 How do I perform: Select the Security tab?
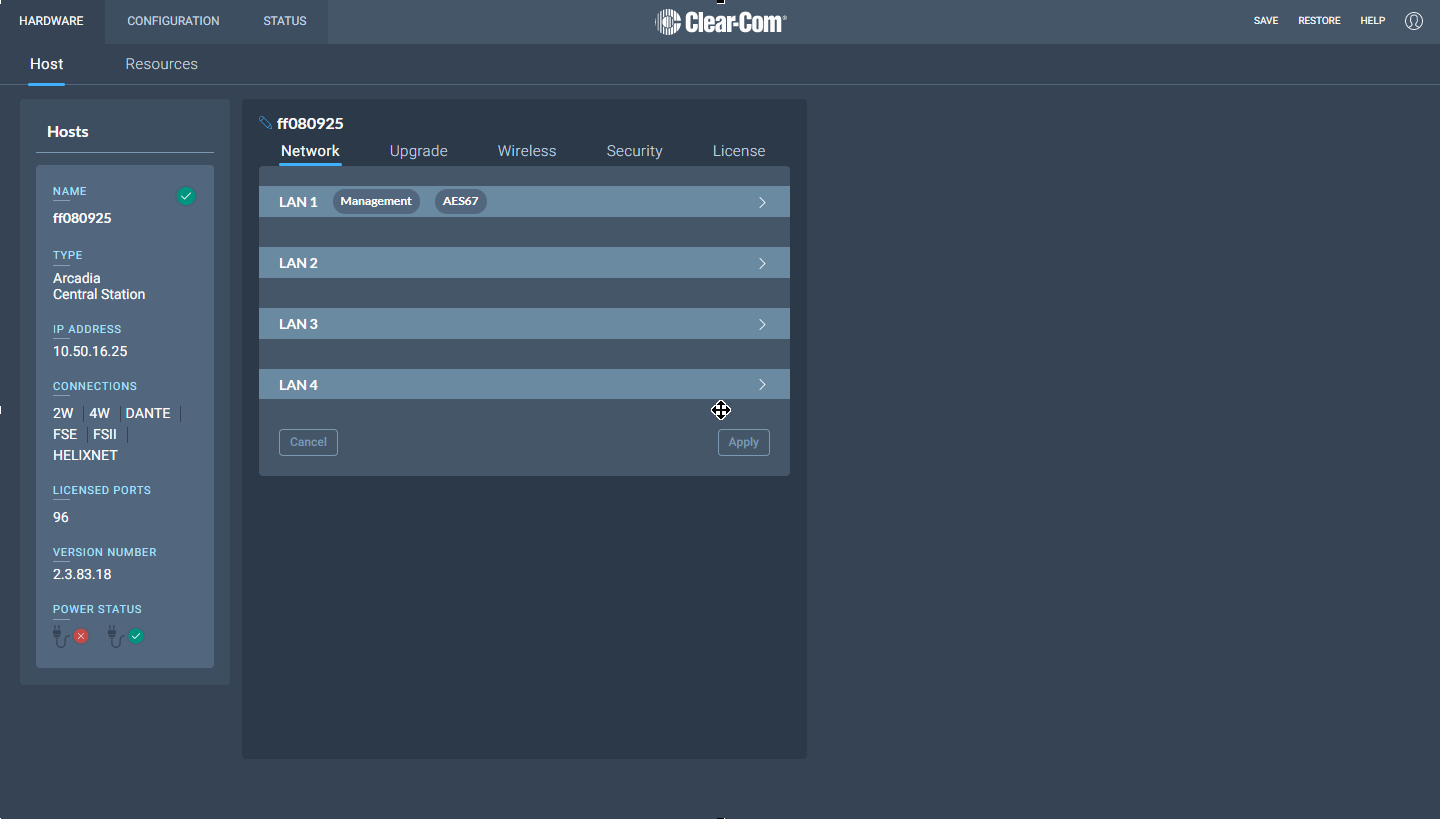pyautogui.click(x=634, y=151)
